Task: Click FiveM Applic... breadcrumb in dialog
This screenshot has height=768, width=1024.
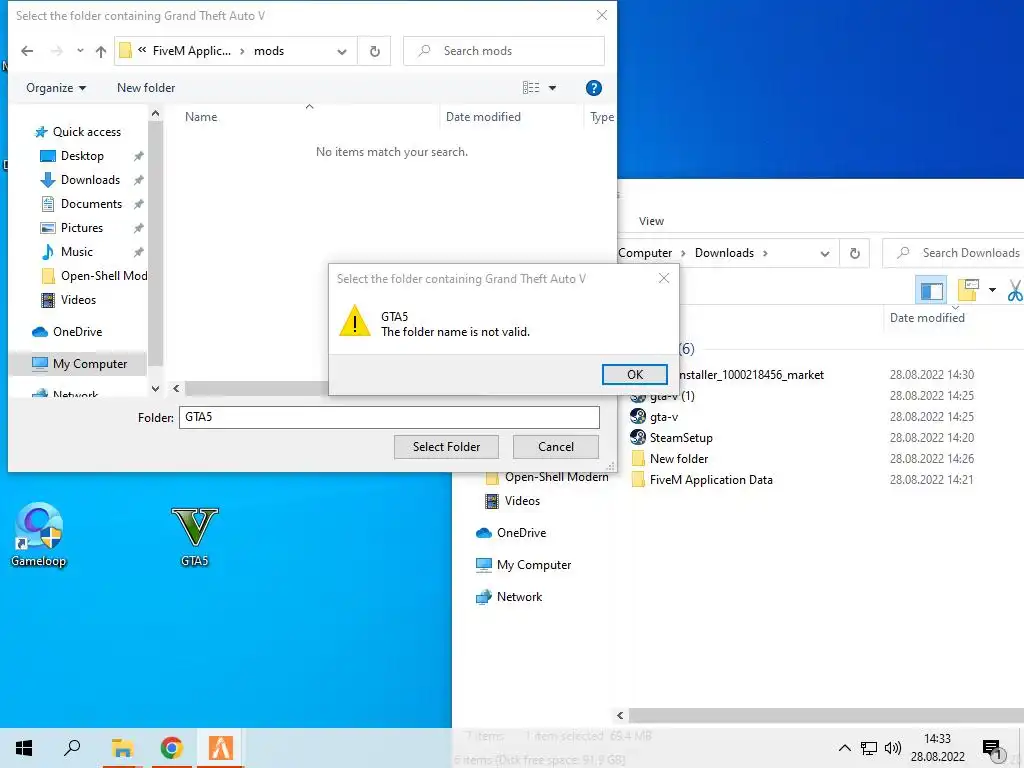Action: coord(191,51)
